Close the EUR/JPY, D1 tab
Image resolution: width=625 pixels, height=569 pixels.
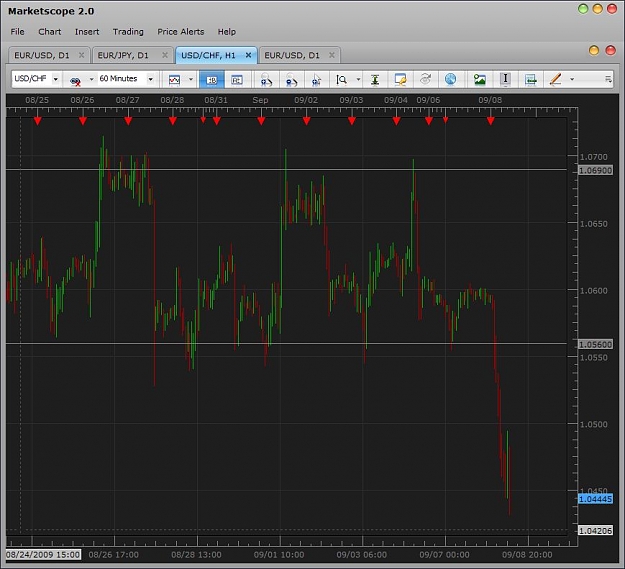[x=165, y=55]
